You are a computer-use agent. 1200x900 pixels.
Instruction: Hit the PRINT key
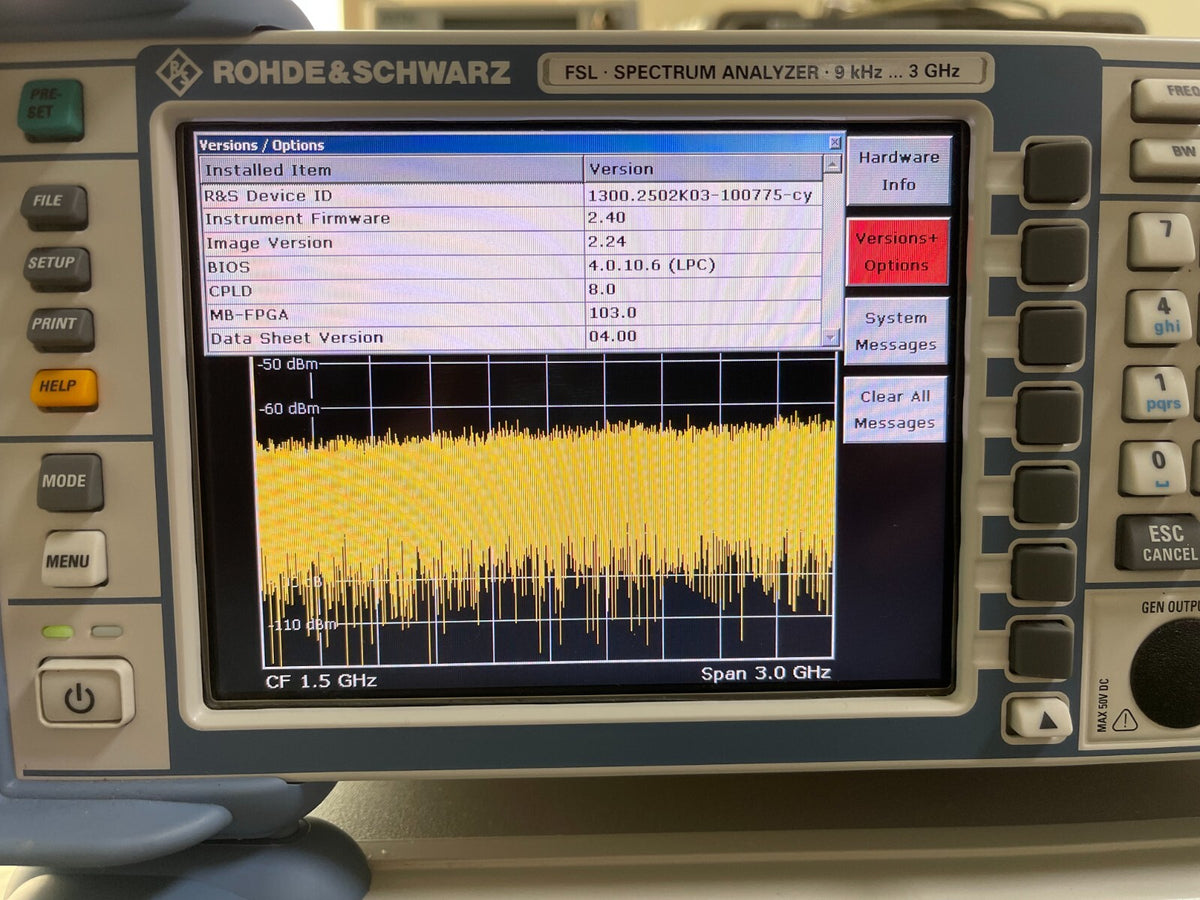coord(60,329)
